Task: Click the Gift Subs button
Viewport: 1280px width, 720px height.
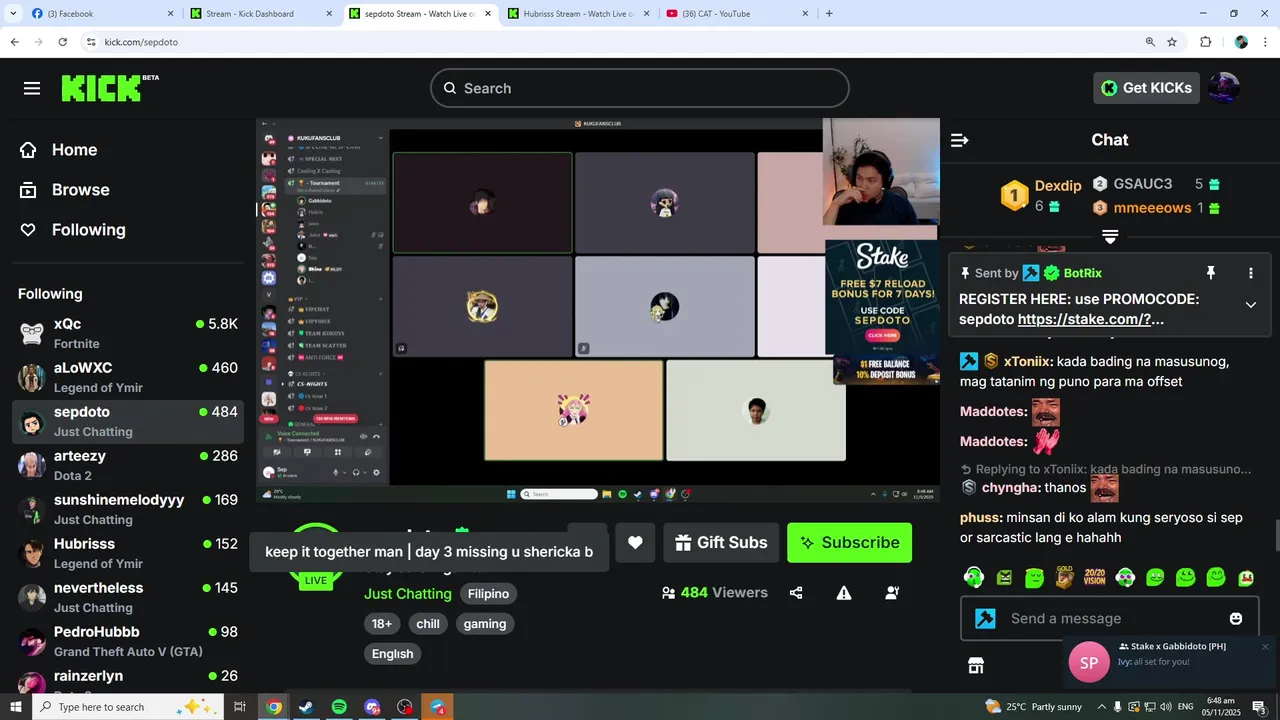Action: pos(721,542)
